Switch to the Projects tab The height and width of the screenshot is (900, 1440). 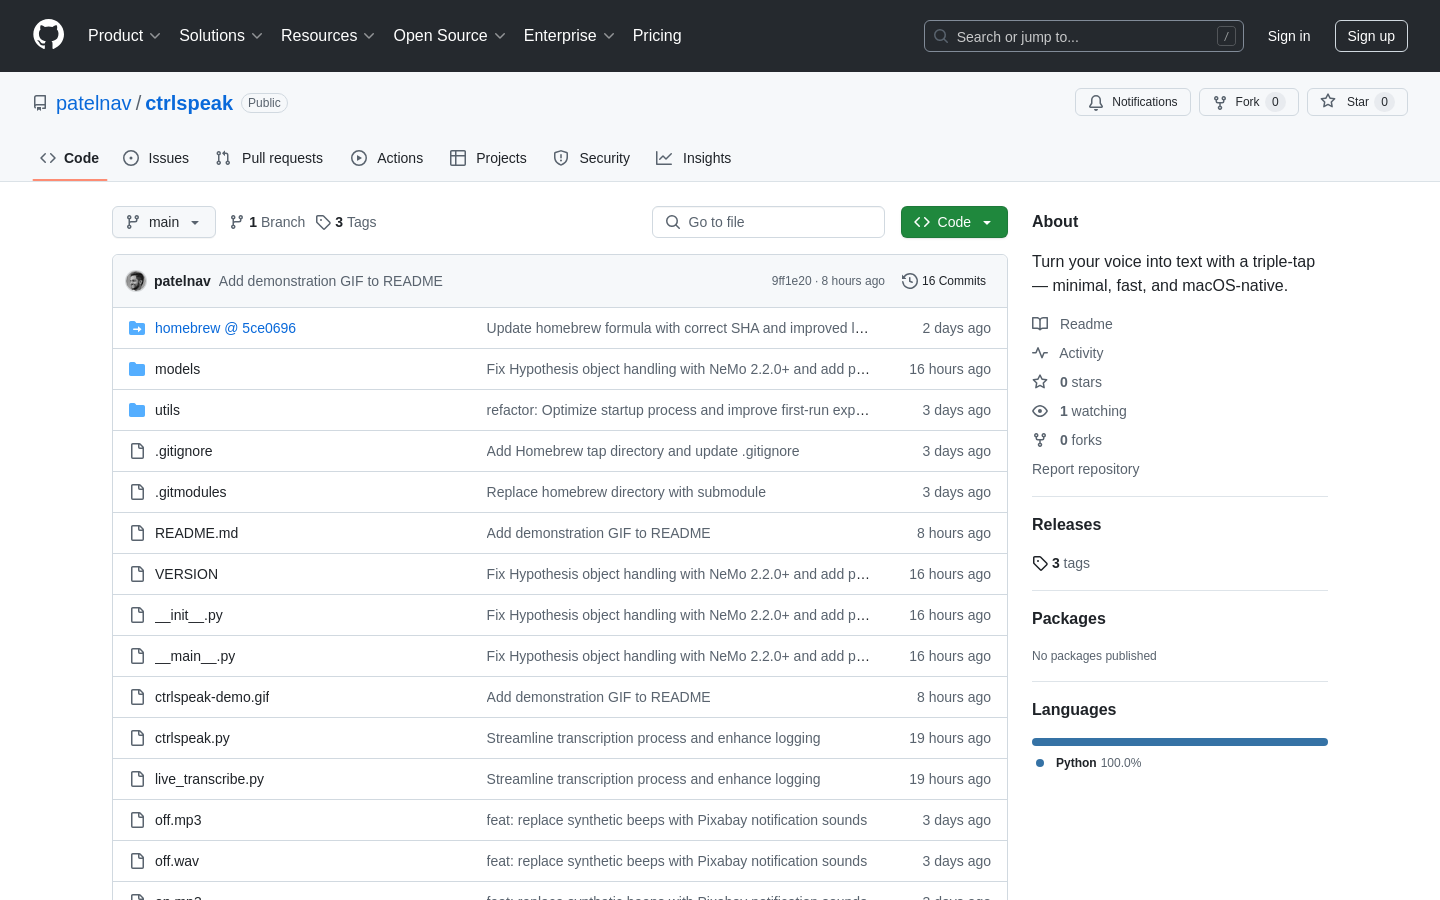(488, 158)
